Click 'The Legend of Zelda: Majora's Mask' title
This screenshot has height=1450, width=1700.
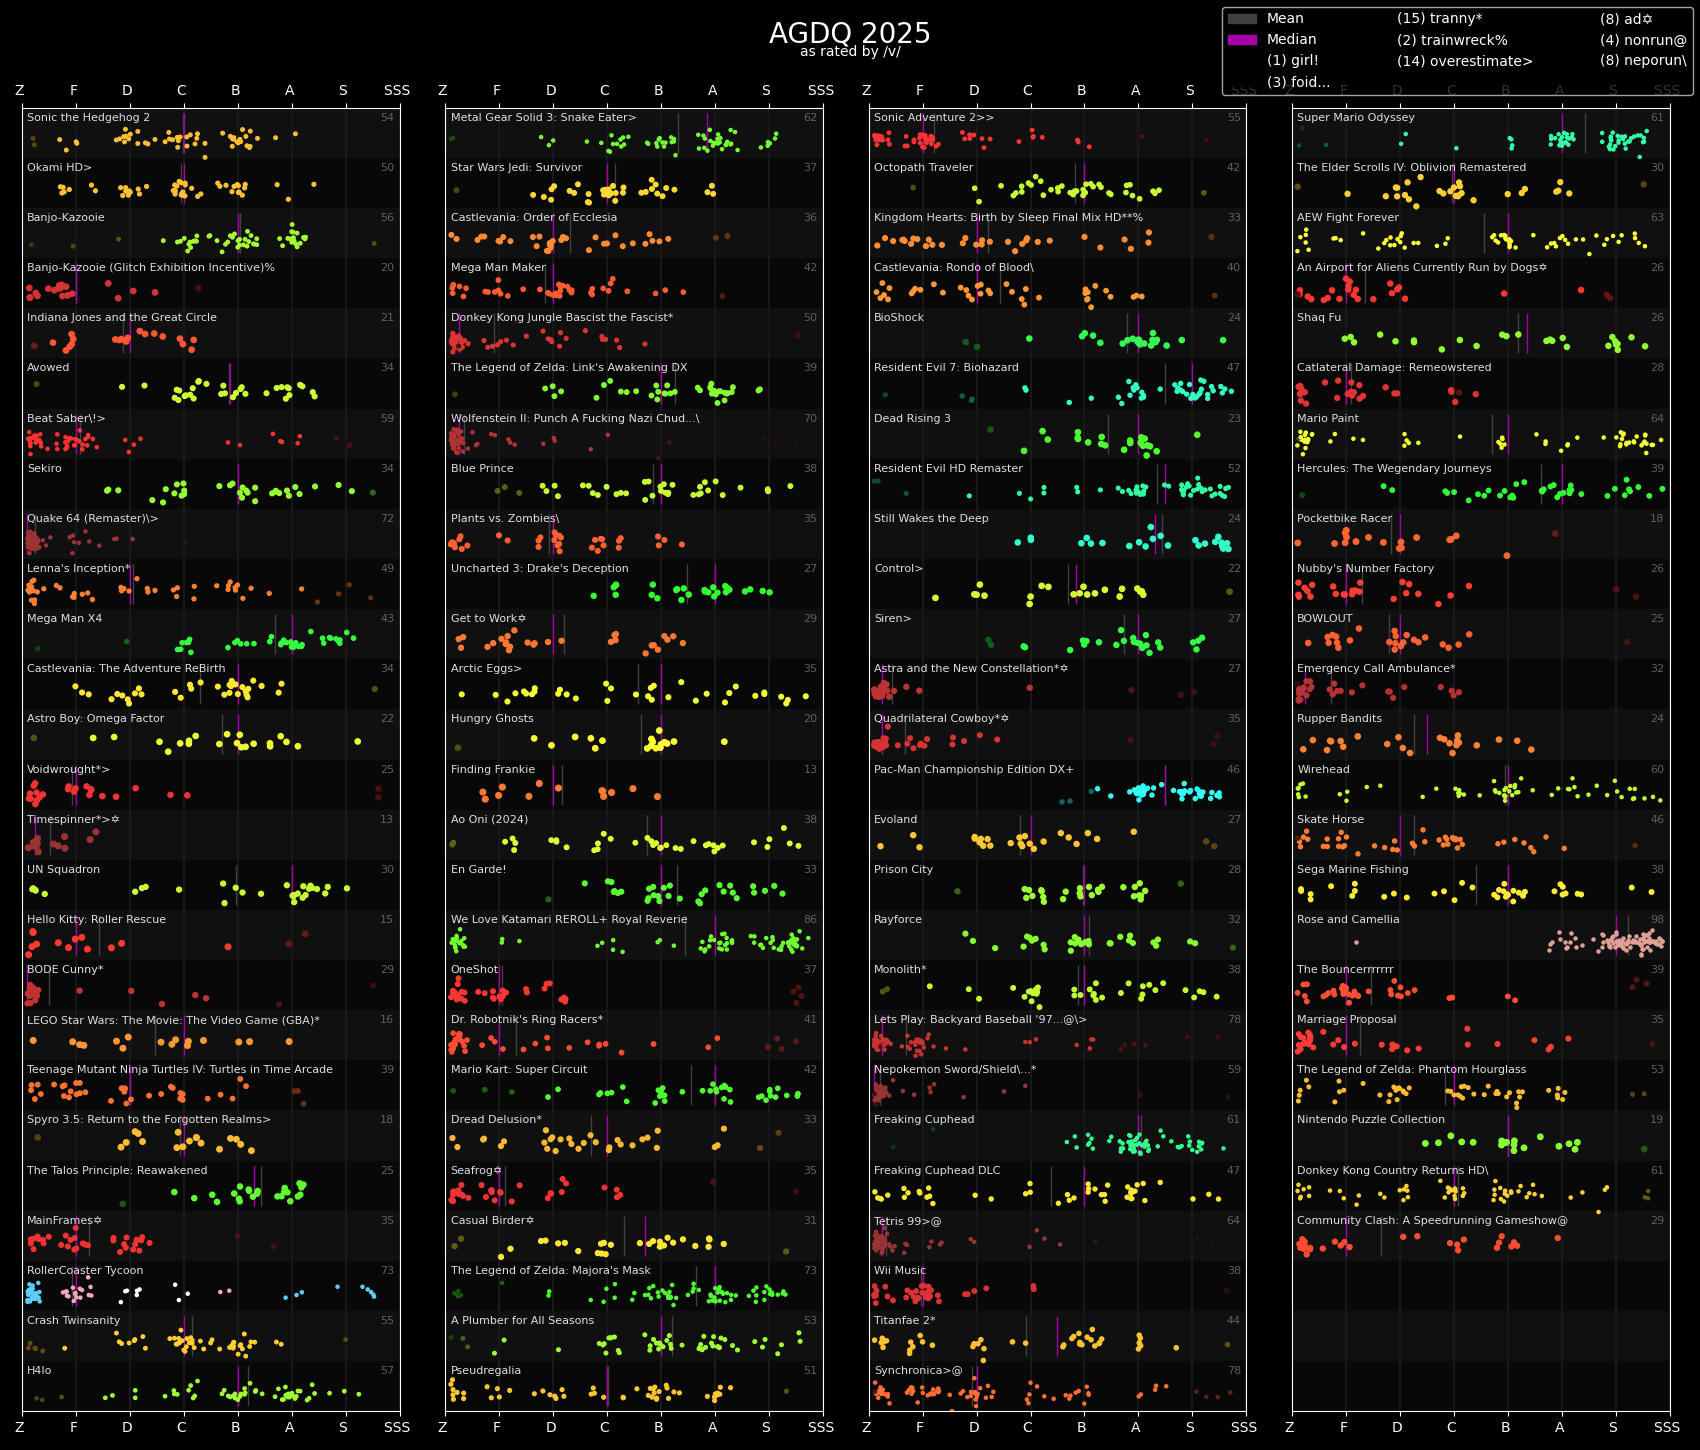click(x=551, y=1271)
